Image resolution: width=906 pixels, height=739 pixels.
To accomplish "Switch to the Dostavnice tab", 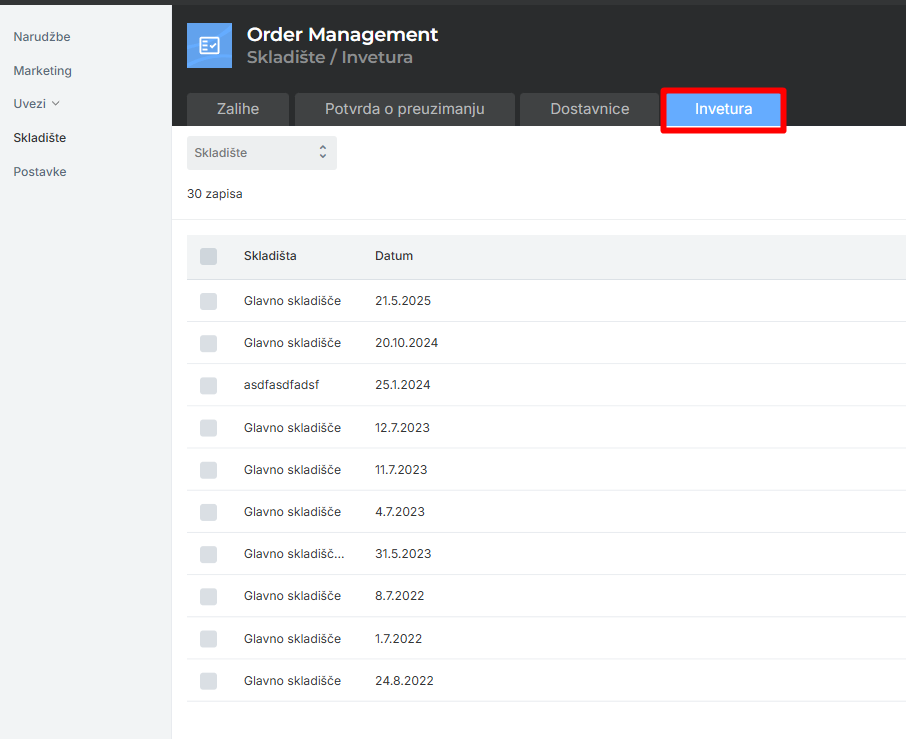I will pos(589,109).
